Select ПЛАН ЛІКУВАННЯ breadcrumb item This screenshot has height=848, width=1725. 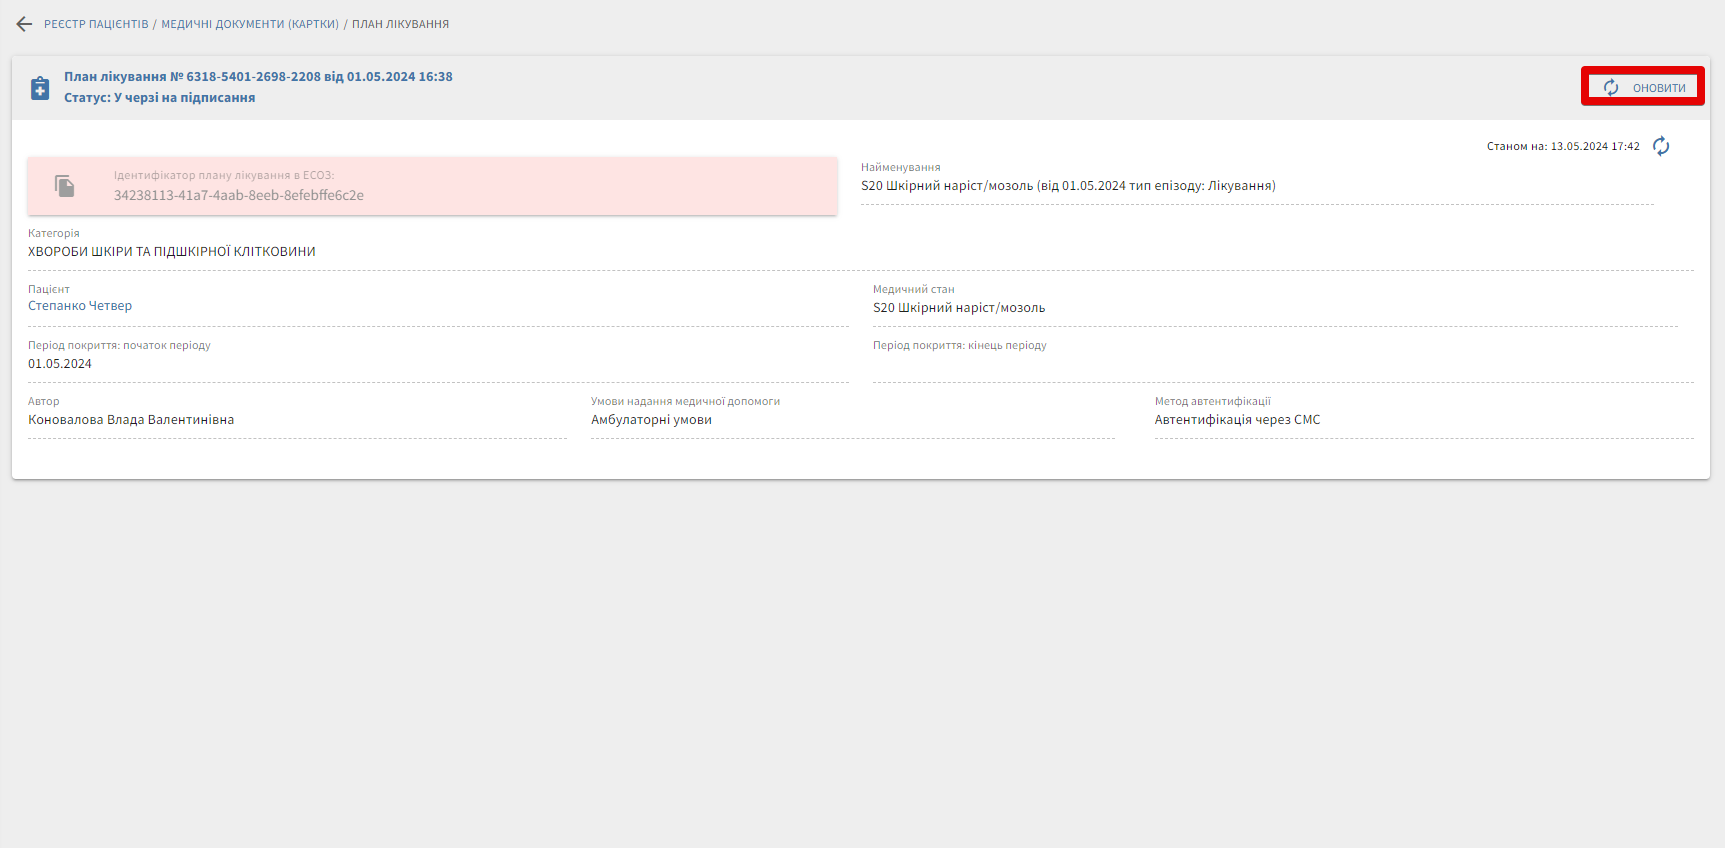pyautogui.click(x=400, y=24)
